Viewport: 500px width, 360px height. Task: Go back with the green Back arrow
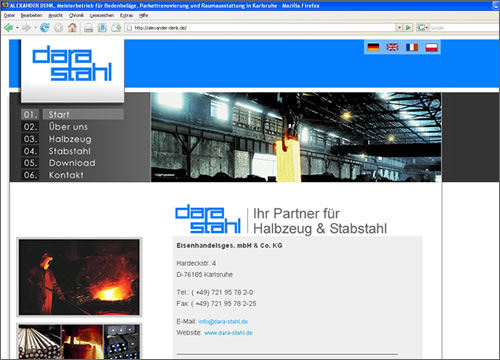point(8,28)
